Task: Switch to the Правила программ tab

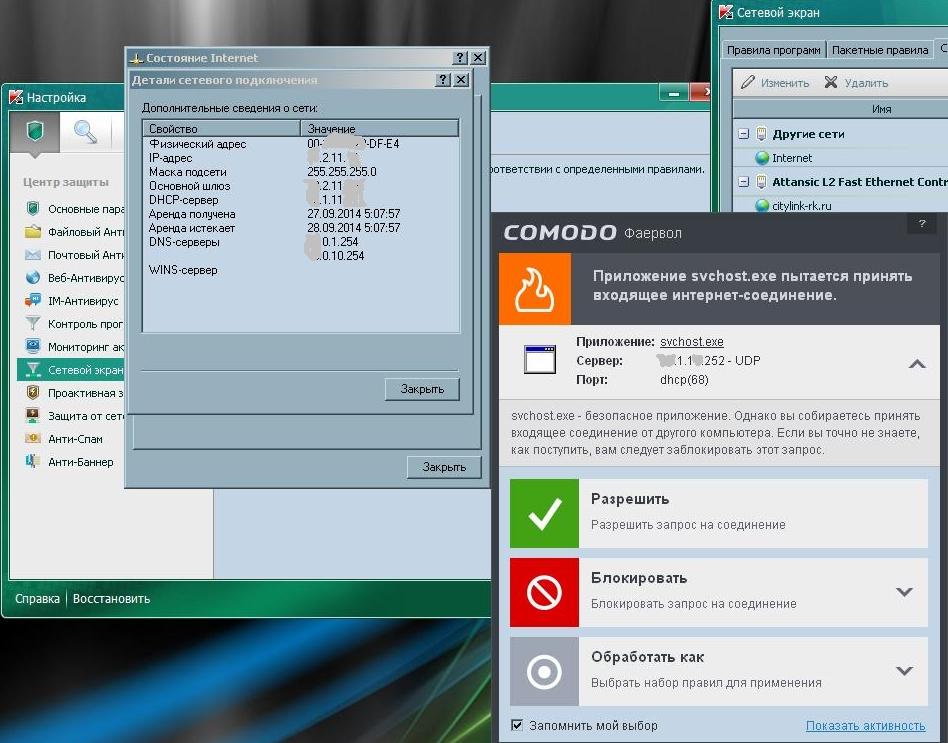Action: (x=773, y=50)
